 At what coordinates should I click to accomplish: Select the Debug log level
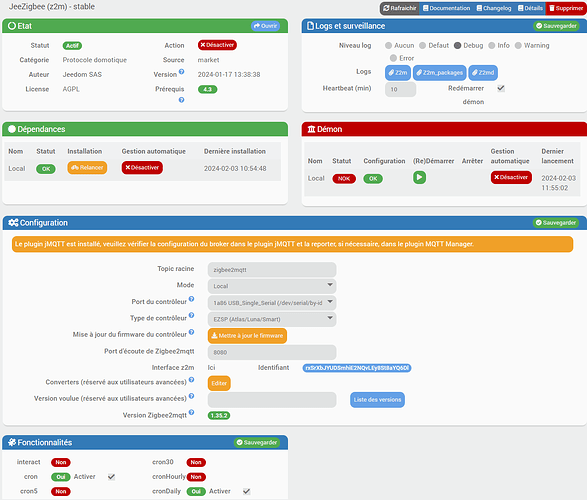tap(457, 45)
